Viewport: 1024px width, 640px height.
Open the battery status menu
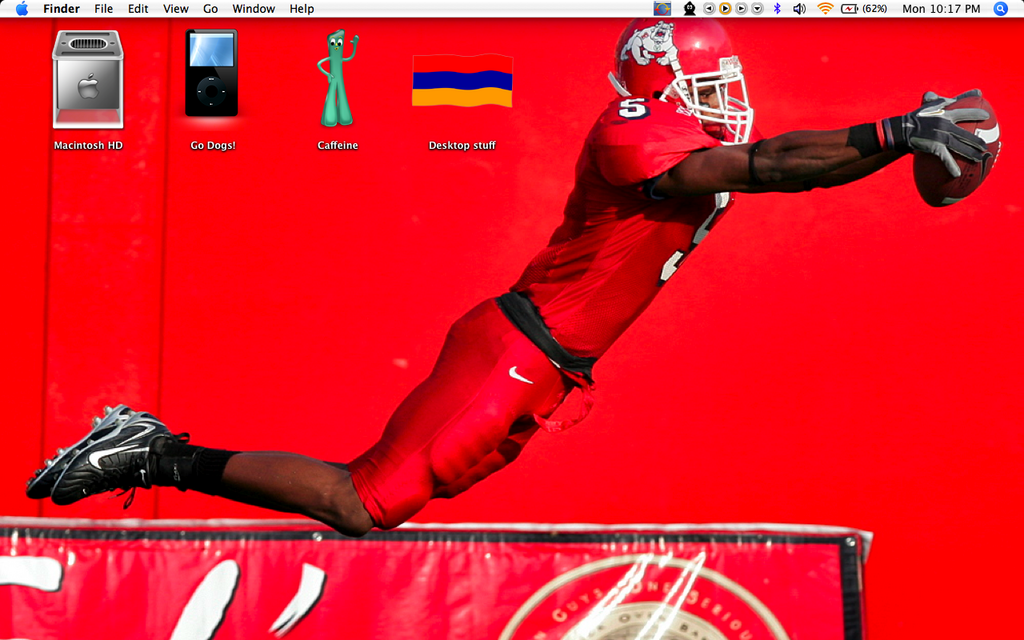click(x=849, y=8)
